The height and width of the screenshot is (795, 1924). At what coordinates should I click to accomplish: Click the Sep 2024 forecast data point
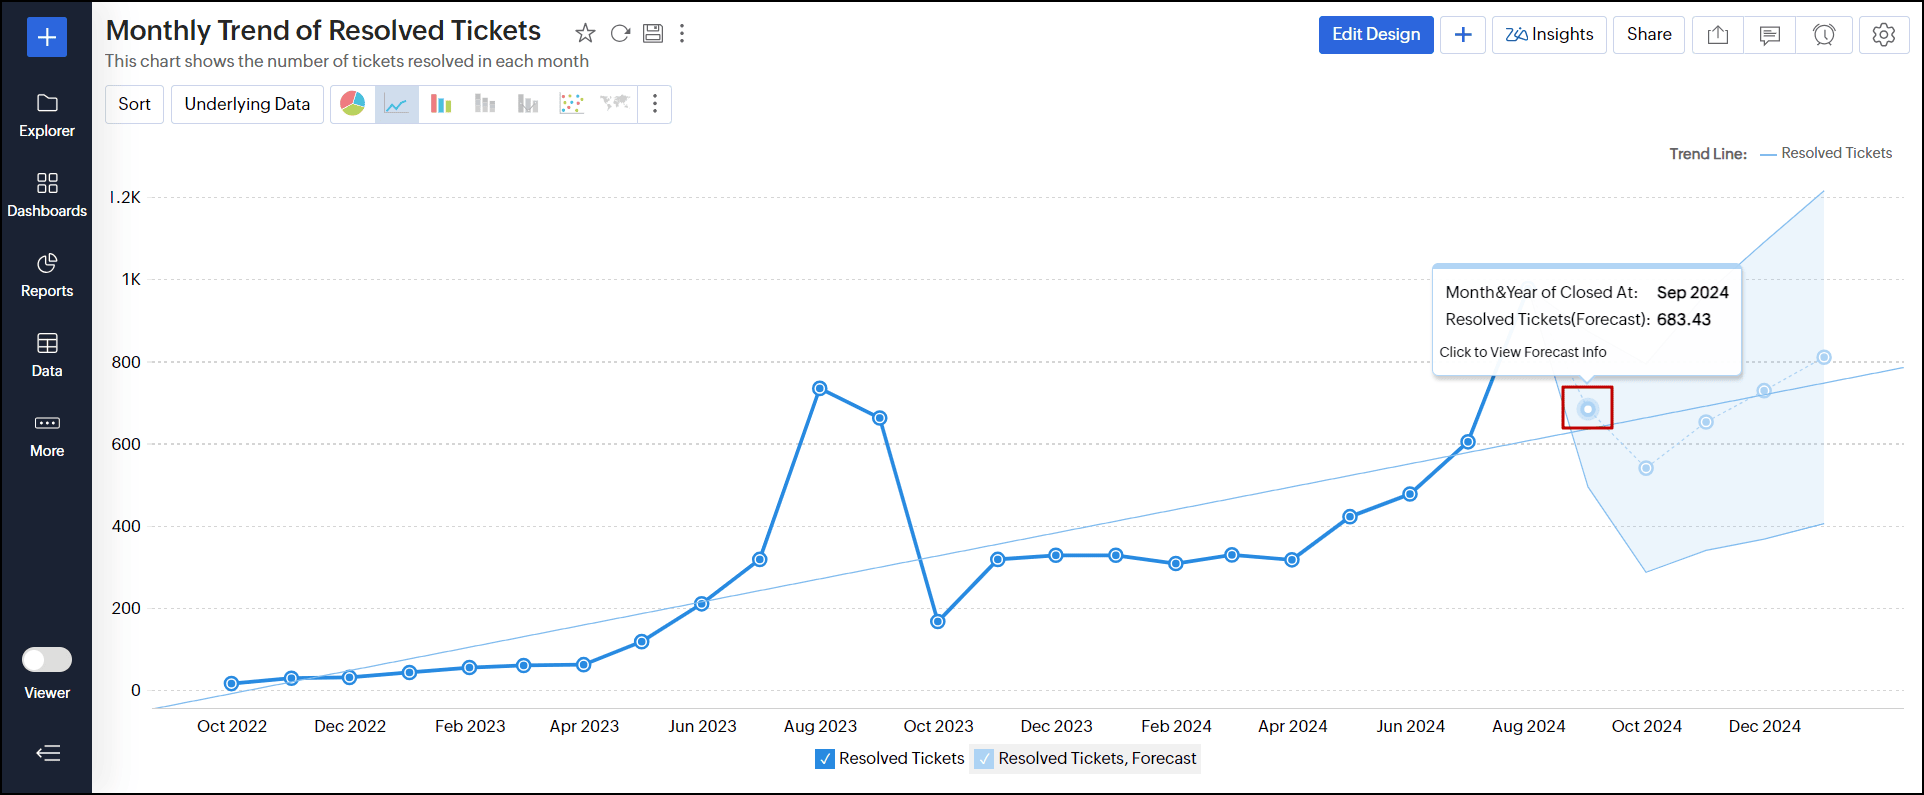pyautogui.click(x=1588, y=409)
